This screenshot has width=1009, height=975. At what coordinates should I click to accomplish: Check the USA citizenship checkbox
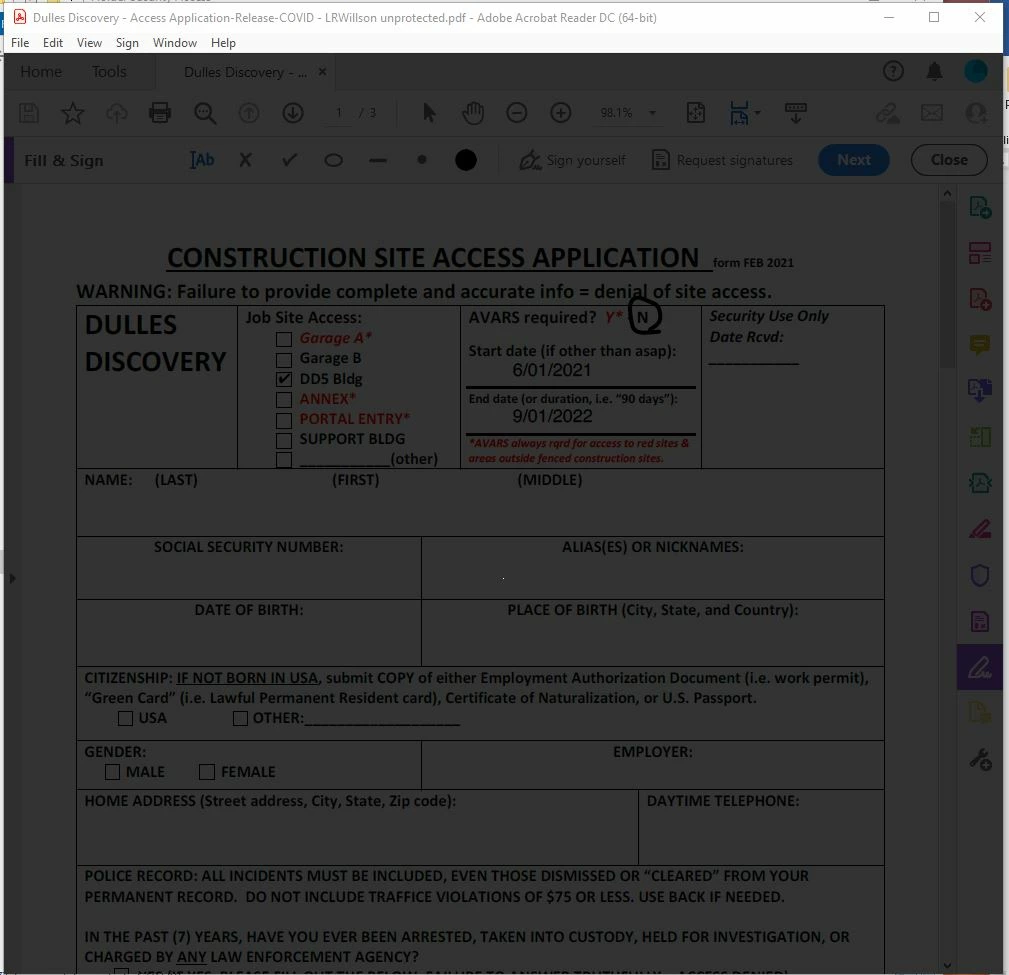point(125,718)
